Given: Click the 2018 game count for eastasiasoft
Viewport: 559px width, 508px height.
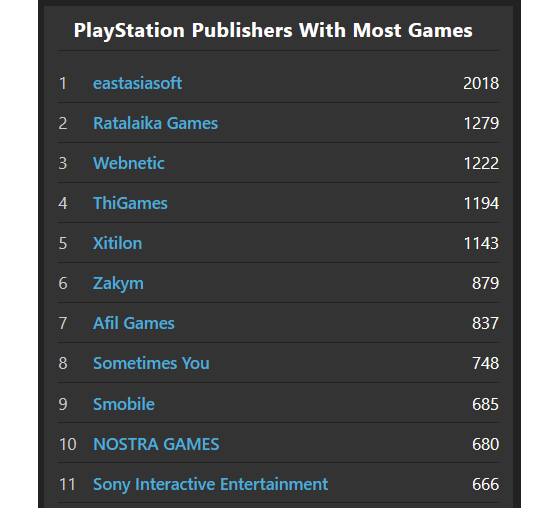Looking at the screenshot, I should pyautogui.click(x=481, y=83).
